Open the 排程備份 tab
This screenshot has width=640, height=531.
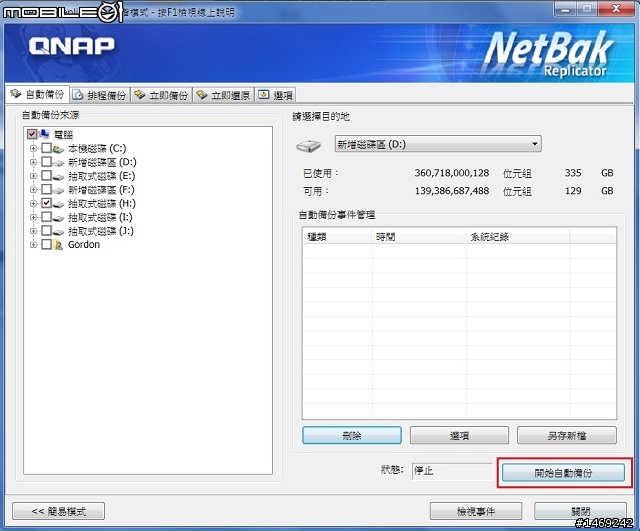coord(100,95)
